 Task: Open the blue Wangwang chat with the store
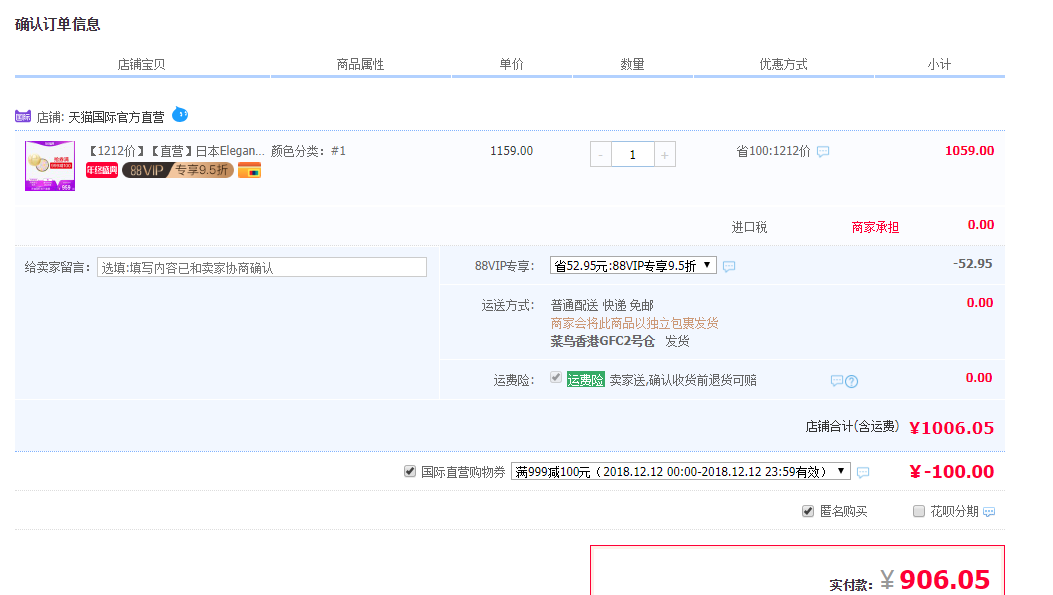pos(180,115)
